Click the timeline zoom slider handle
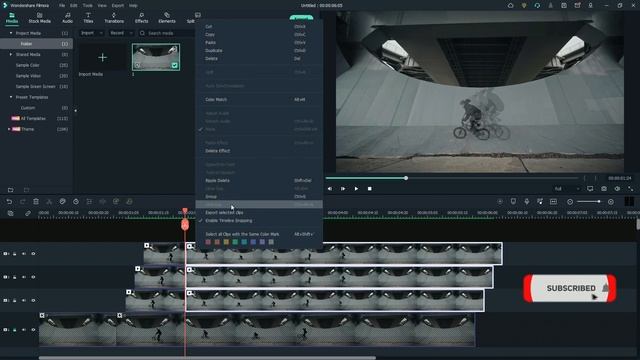Image resolution: width=640 pixels, height=360 pixels. click(x=599, y=202)
